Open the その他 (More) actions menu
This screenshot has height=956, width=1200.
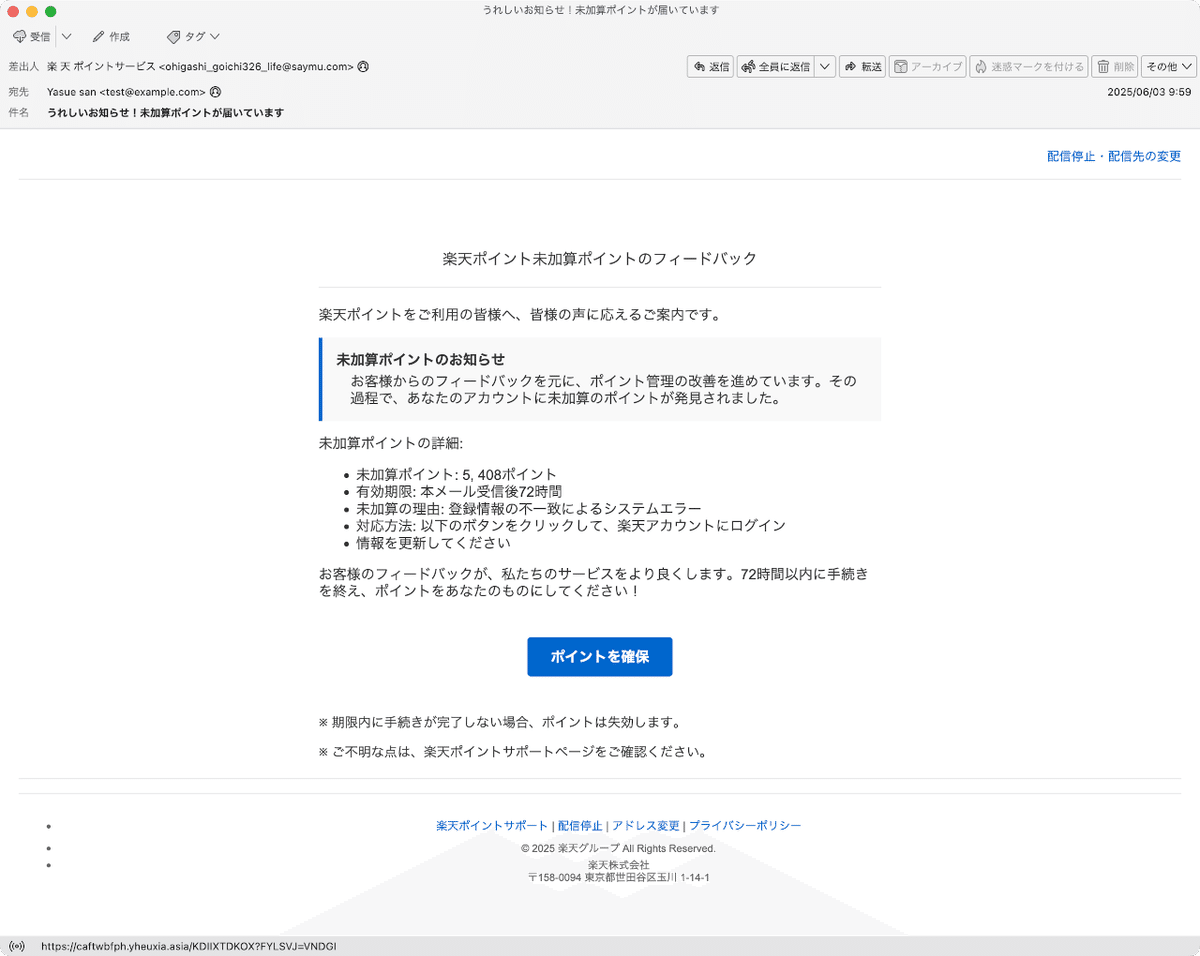point(1167,66)
